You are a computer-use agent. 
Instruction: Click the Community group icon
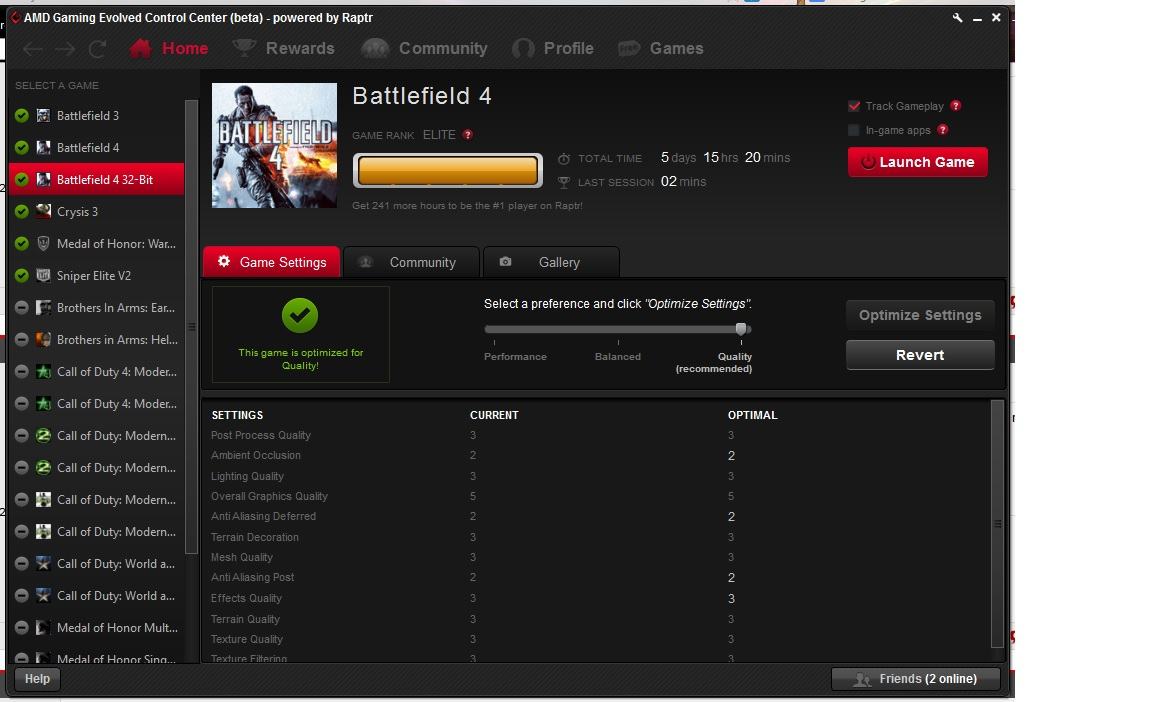[375, 48]
